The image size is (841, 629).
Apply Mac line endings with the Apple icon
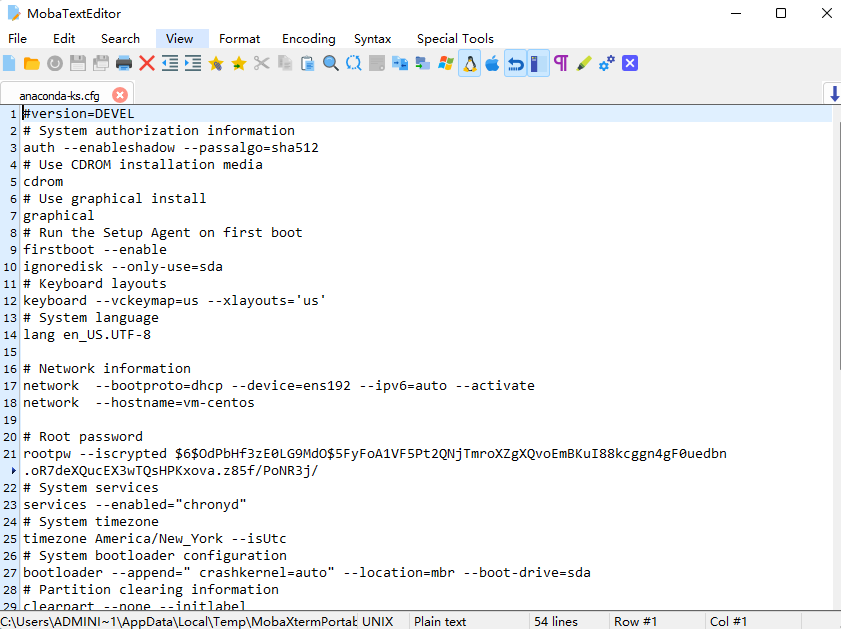pyautogui.click(x=492, y=62)
